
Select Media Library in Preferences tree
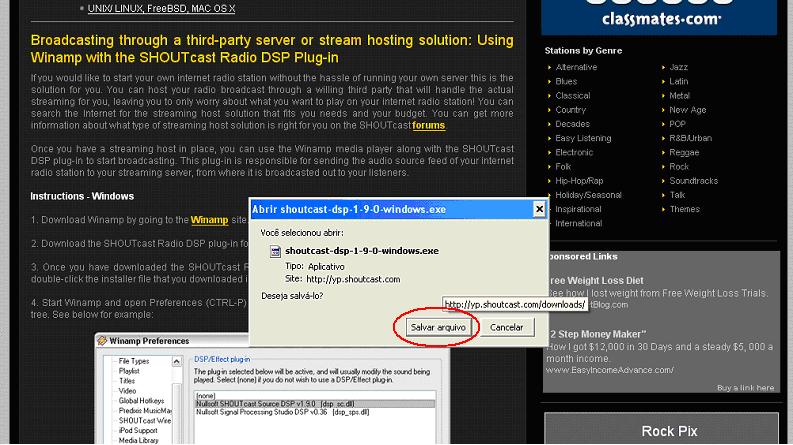click(x=138, y=440)
